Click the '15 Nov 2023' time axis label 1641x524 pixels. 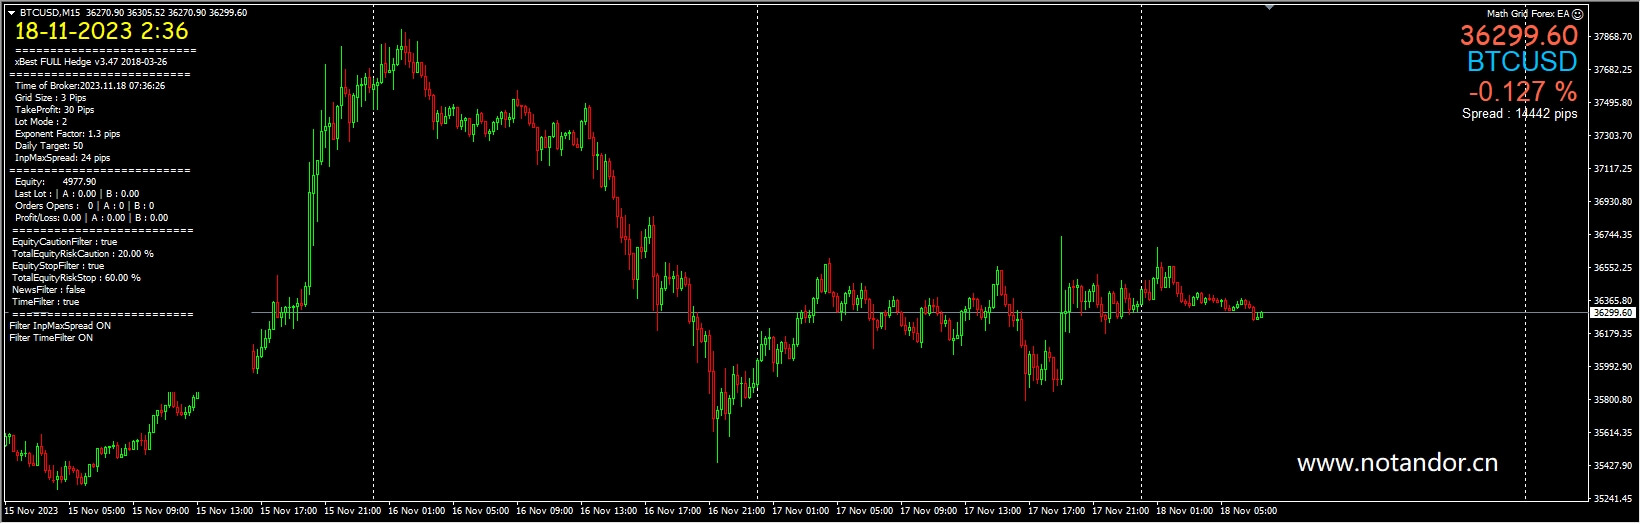[31, 511]
